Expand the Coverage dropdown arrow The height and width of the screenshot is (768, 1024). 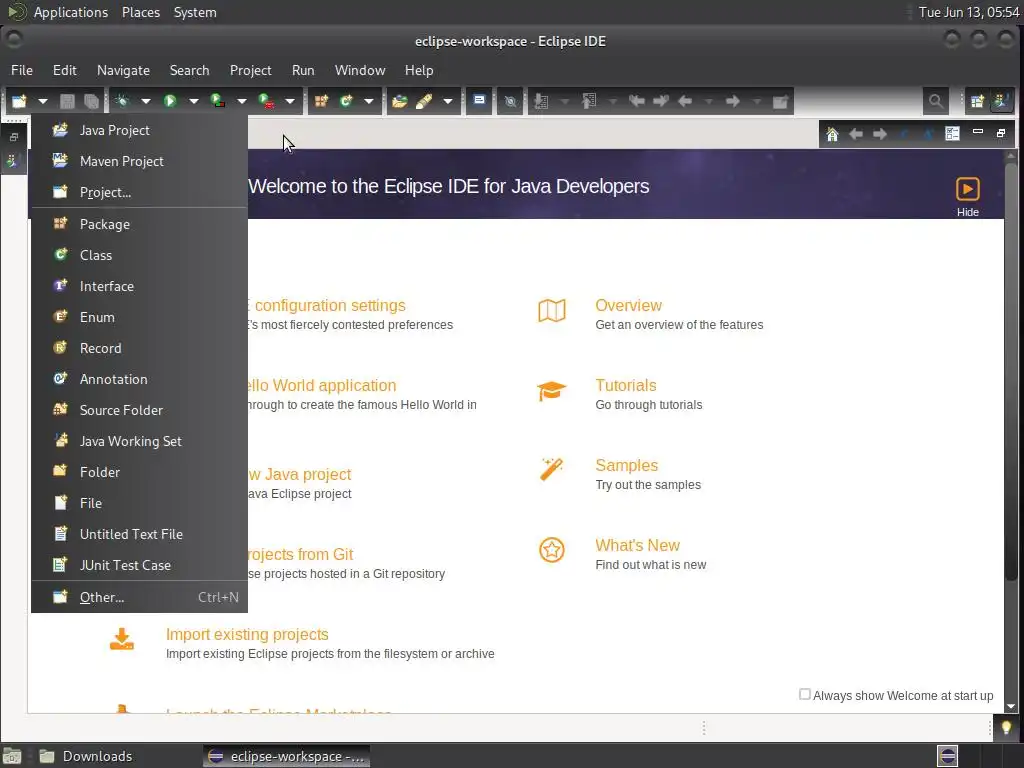click(242, 101)
